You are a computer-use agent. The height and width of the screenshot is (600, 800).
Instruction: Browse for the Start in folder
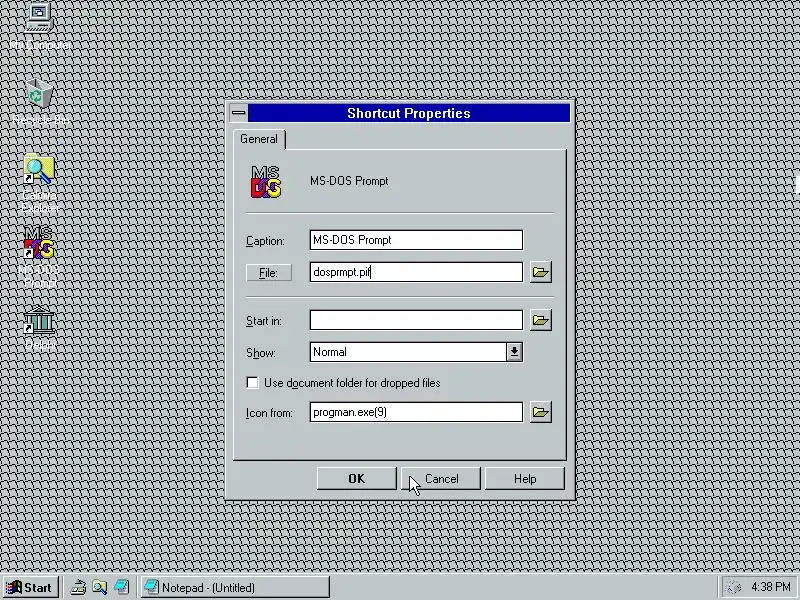[541, 320]
